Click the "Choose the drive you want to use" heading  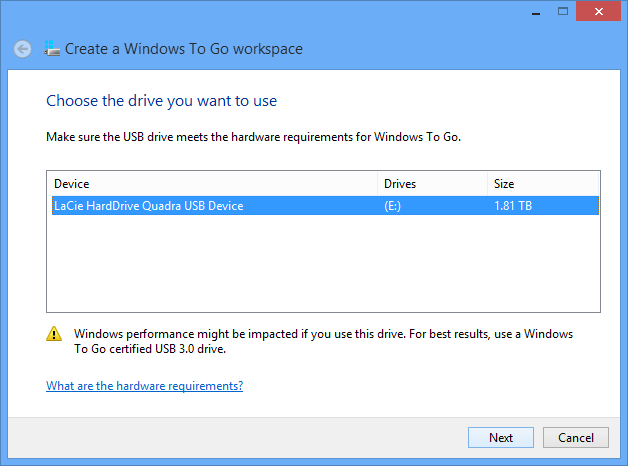click(162, 101)
